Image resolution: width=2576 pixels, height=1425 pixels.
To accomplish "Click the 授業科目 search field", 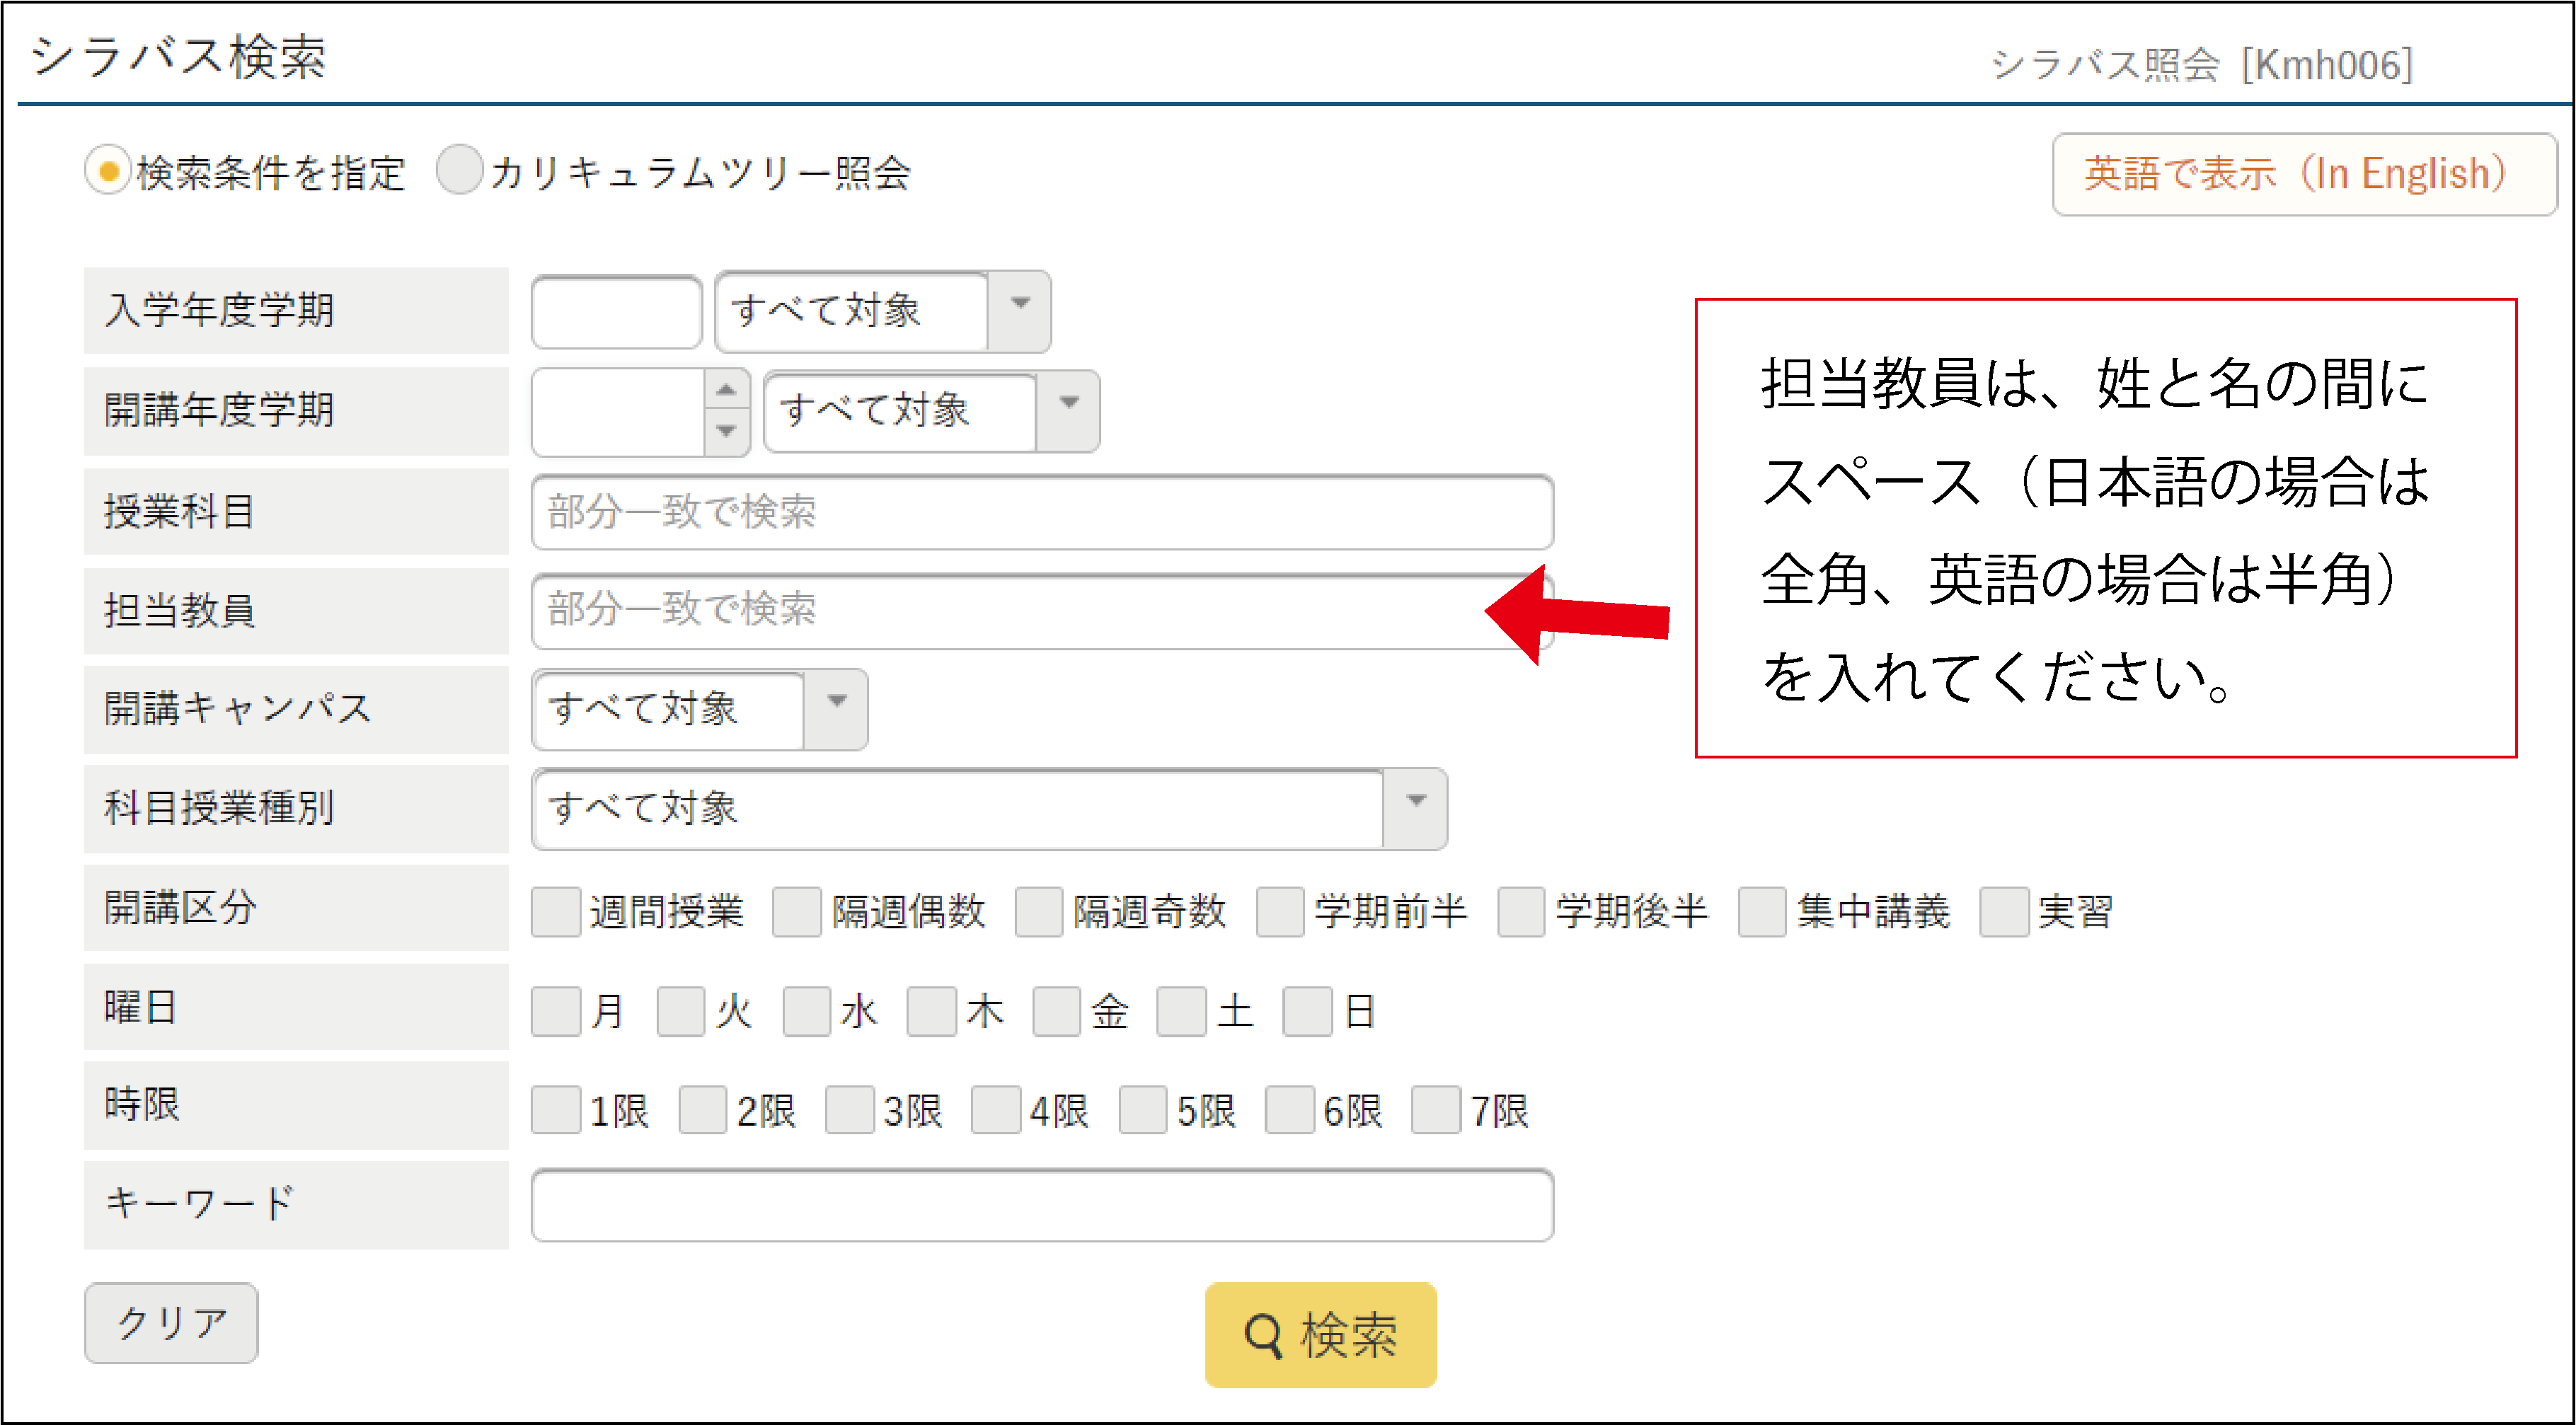I will coord(1042,512).
